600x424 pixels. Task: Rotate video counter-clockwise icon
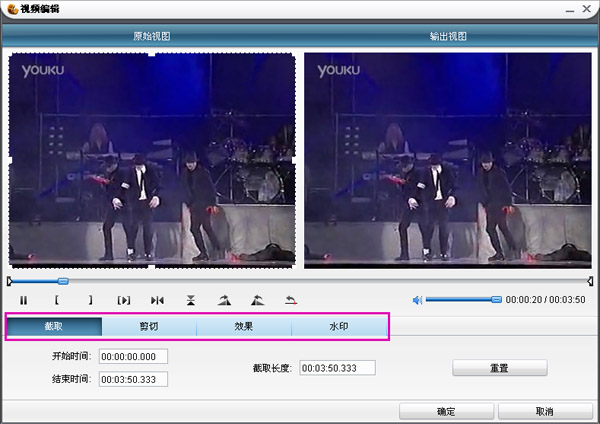coord(258,300)
